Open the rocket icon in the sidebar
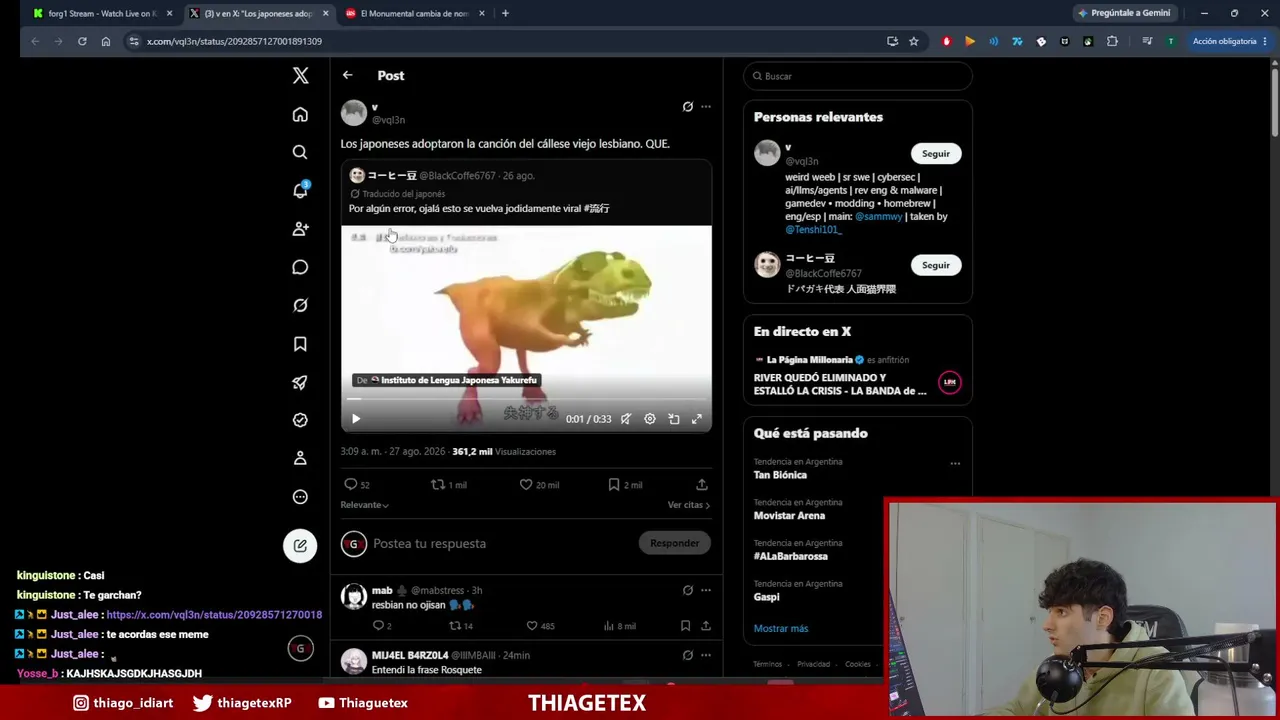 coord(300,382)
